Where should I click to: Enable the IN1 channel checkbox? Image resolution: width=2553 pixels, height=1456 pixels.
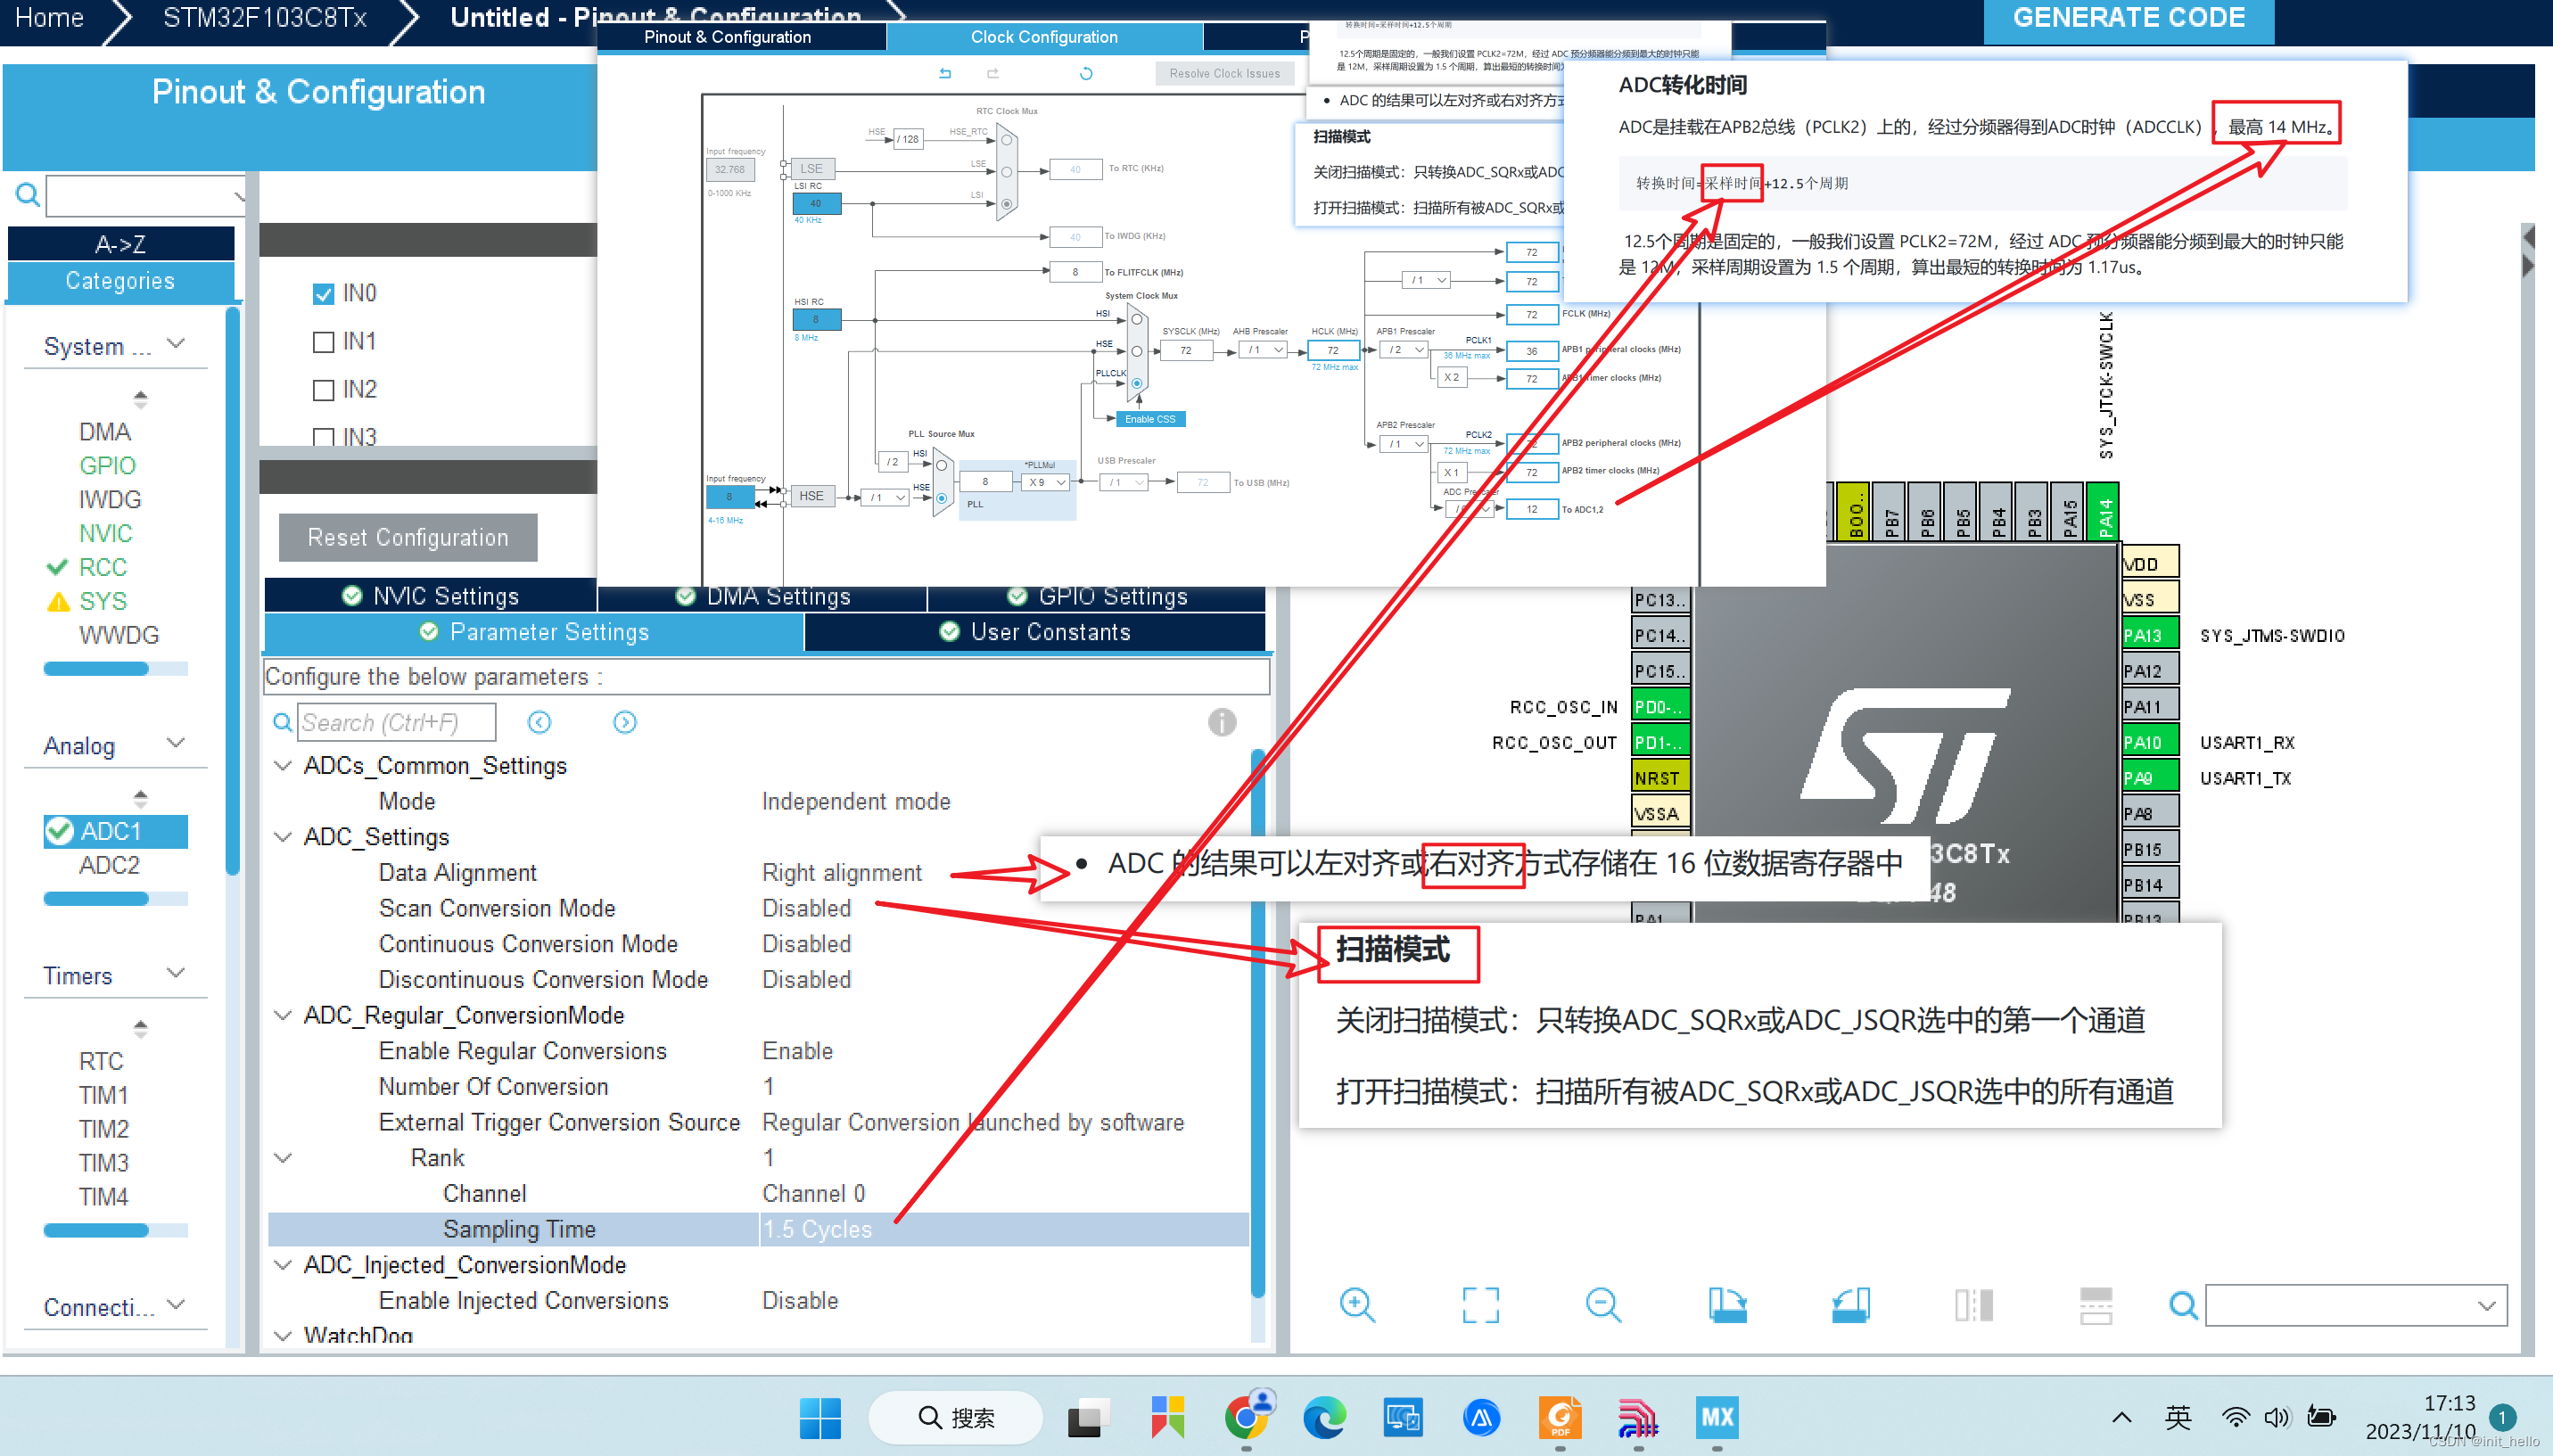[323, 342]
